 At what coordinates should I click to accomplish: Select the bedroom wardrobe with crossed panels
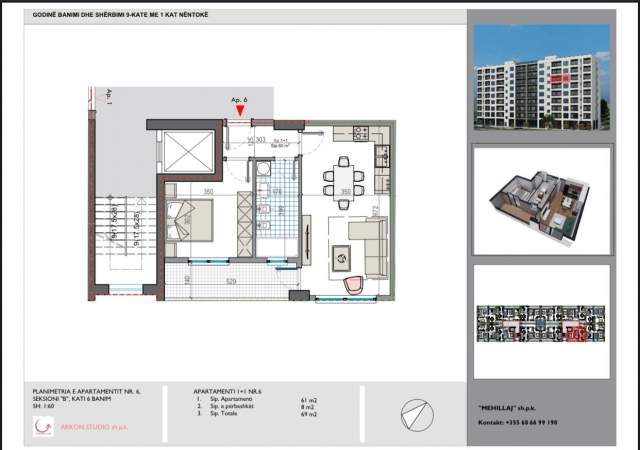click(x=245, y=224)
